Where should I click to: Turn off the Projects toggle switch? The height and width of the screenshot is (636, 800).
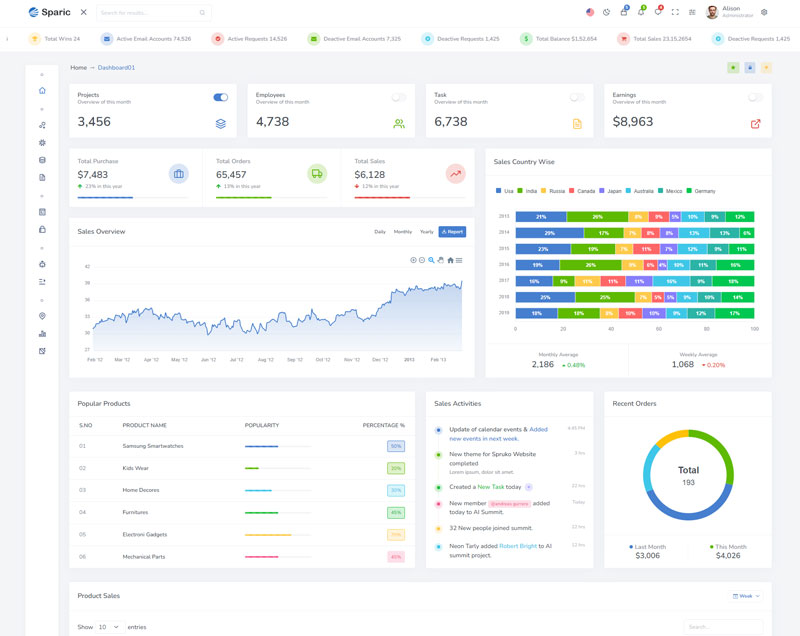220,97
